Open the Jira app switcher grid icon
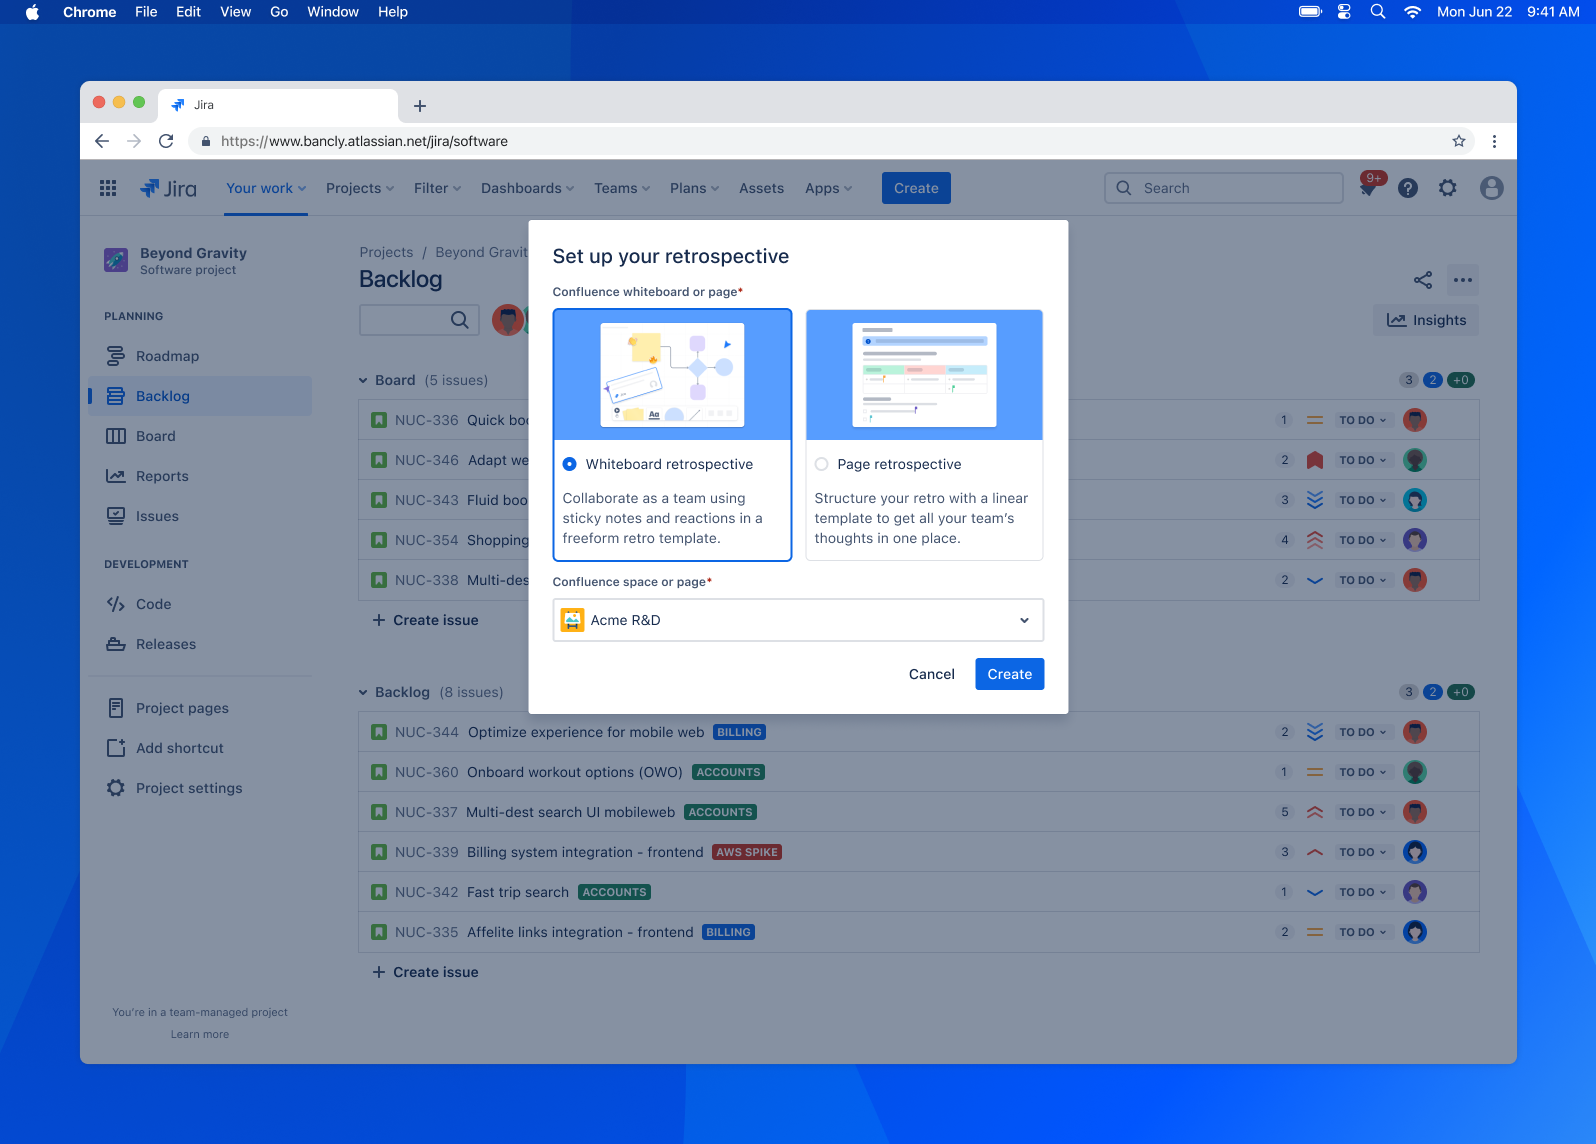1596x1144 pixels. pos(108,188)
